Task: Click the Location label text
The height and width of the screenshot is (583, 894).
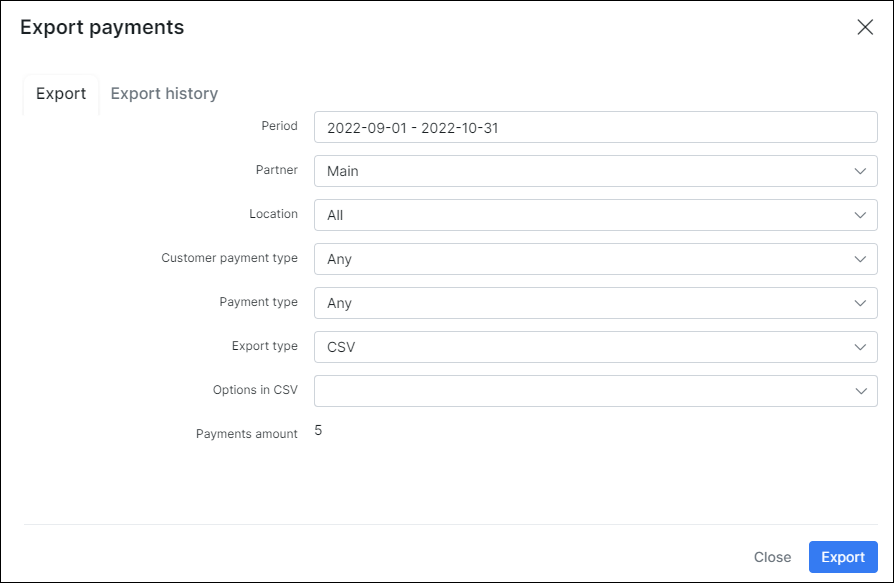Action: (x=273, y=214)
